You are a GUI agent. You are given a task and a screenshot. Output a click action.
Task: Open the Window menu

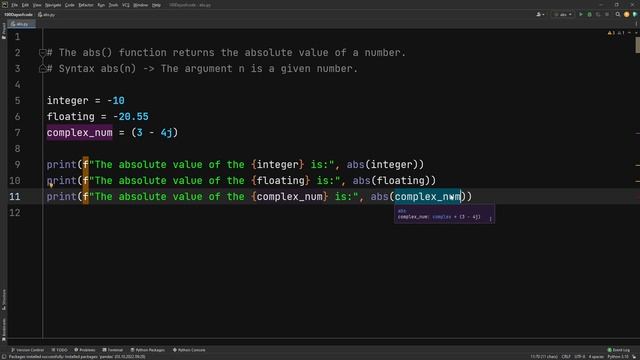point(141,5)
